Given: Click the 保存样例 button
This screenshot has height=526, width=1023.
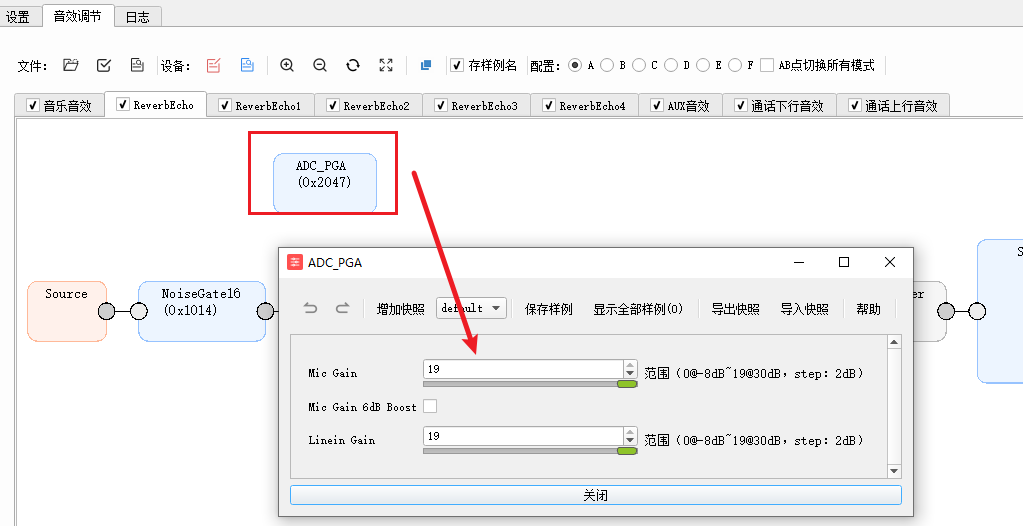Looking at the screenshot, I should (549, 309).
